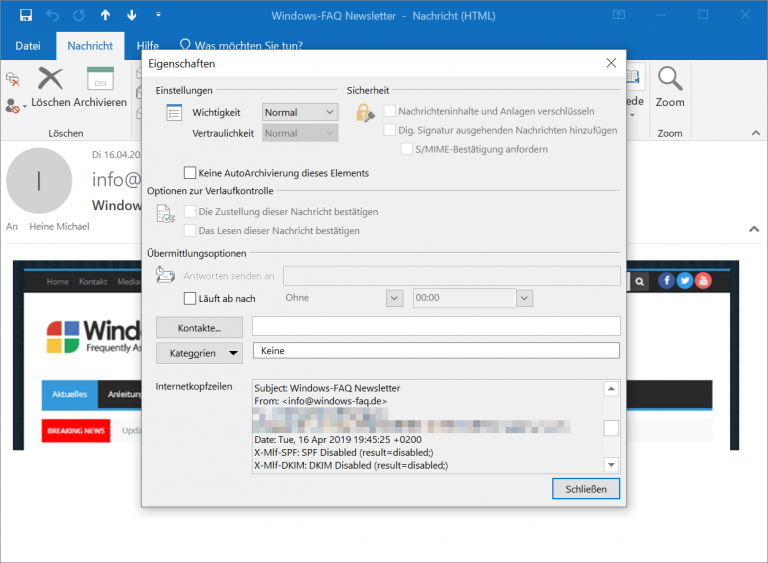Screen dimensions: 768x563
Task: Click the Schließen button
Action: [585, 488]
